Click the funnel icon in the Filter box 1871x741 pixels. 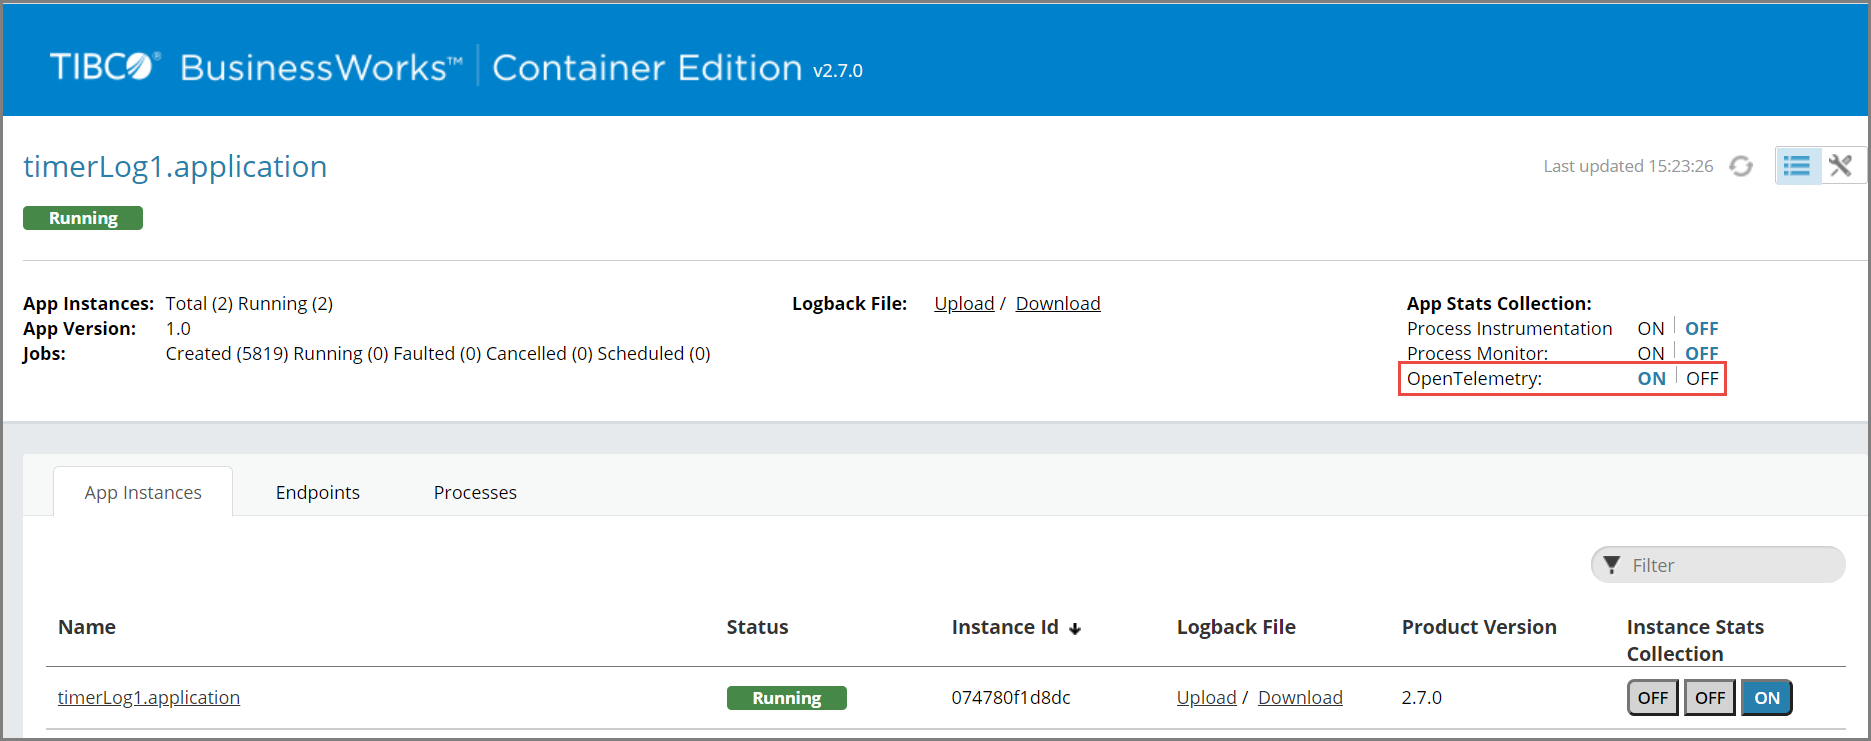coord(1612,565)
